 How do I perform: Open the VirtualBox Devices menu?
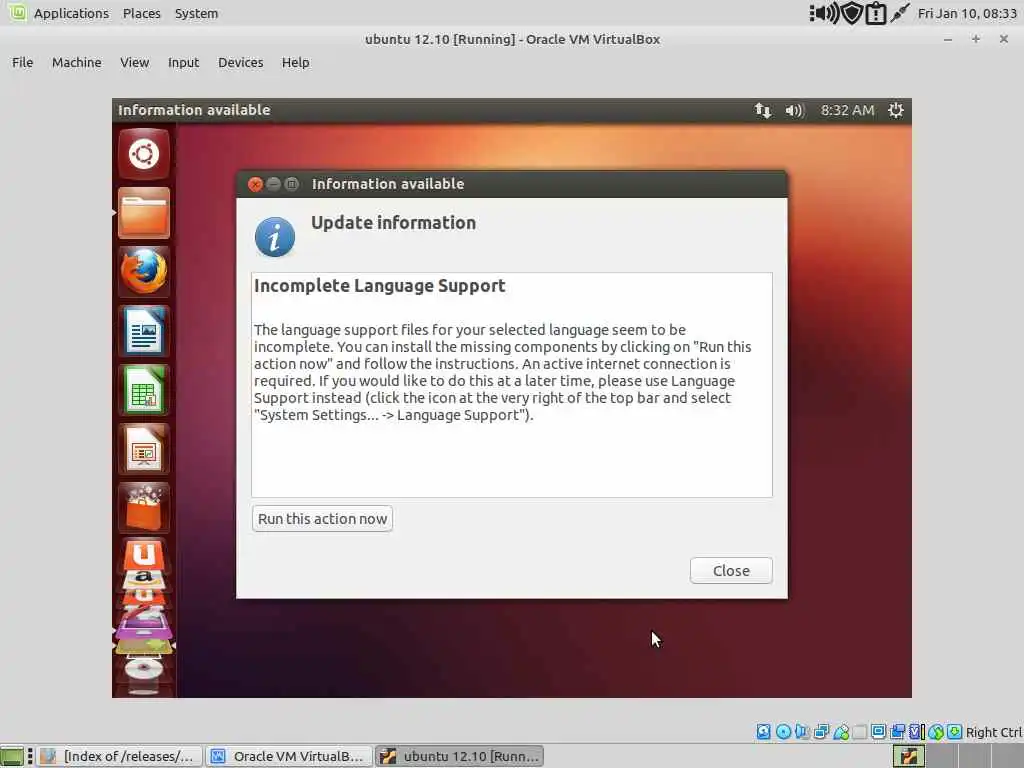(x=240, y=63)
